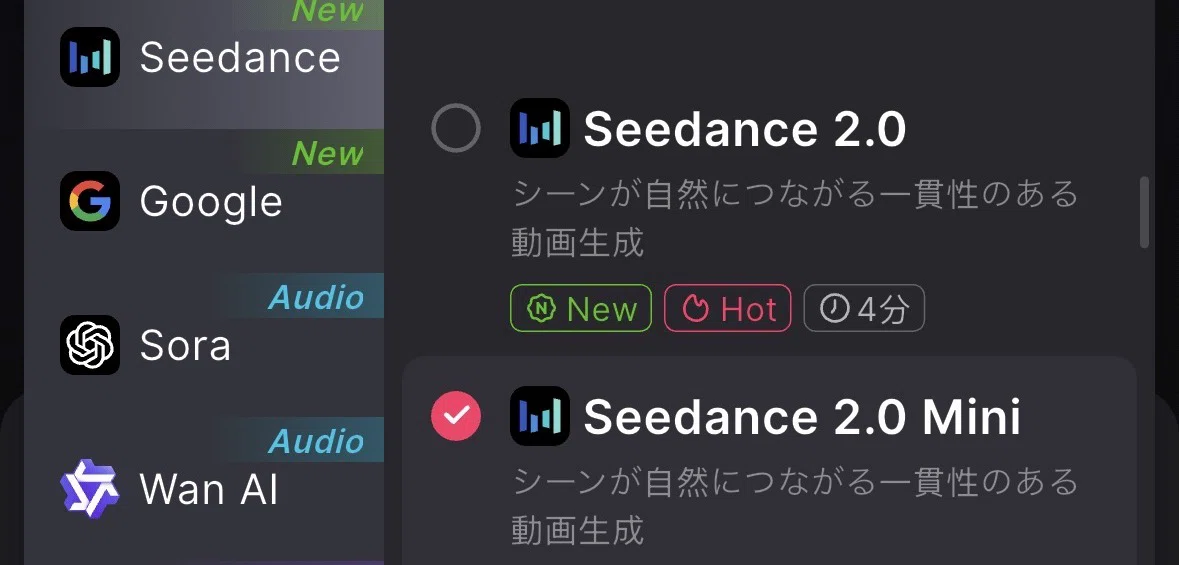Click the model list vertical scrollbar
This screenshot has width=1179, height=565.
tap(1144, 212)
